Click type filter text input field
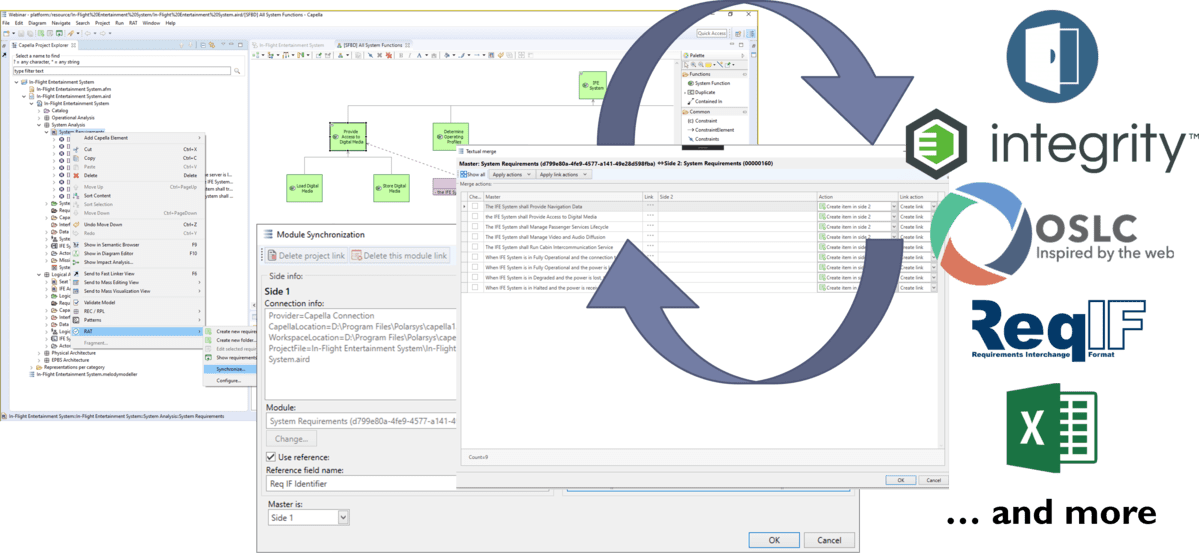This screenshot has width=1199, height=555. click(x=122, y=71)
